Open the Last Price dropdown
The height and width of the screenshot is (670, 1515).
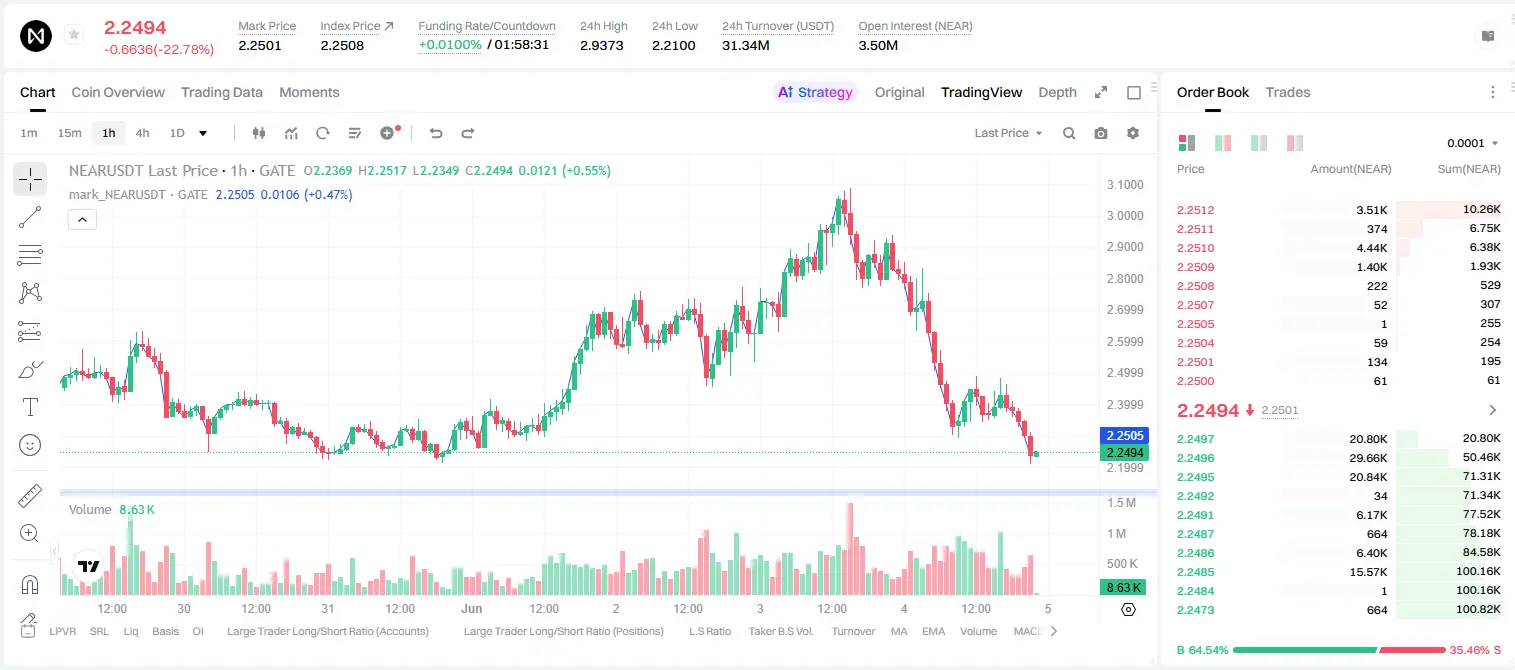click(1008, 133)
